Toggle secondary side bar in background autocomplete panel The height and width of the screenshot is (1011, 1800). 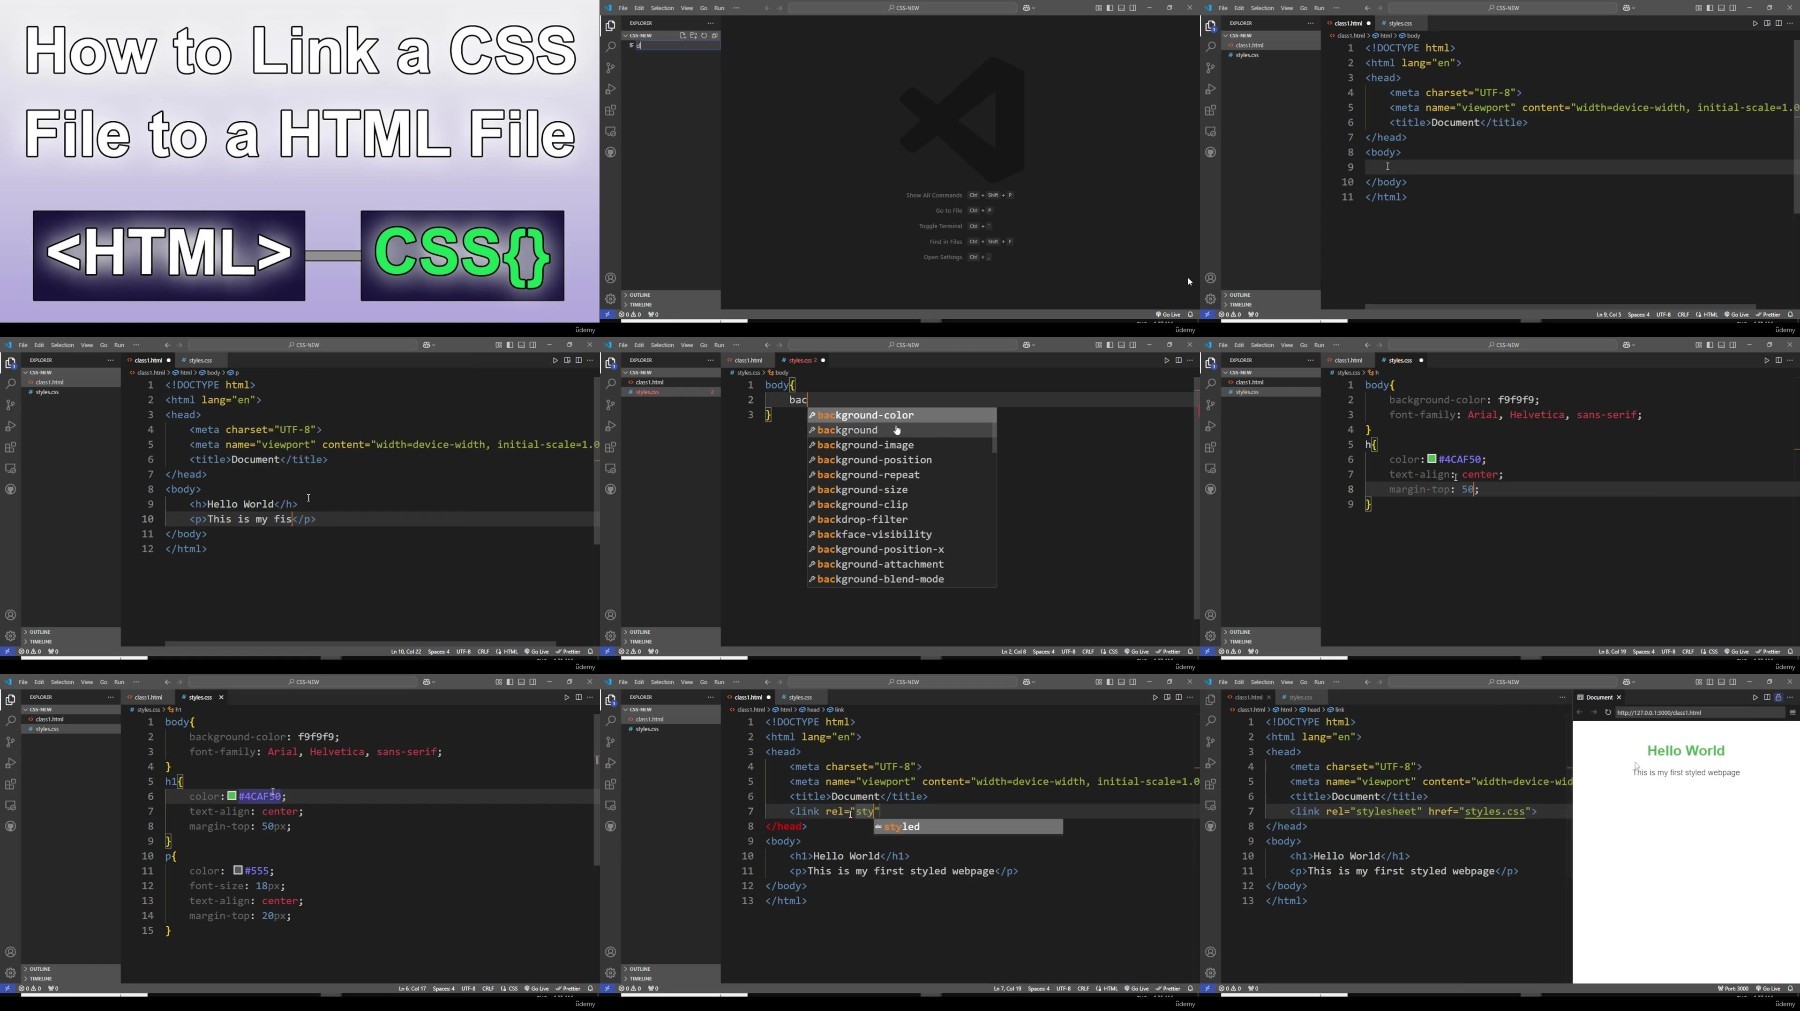[x=1133, y=345]
